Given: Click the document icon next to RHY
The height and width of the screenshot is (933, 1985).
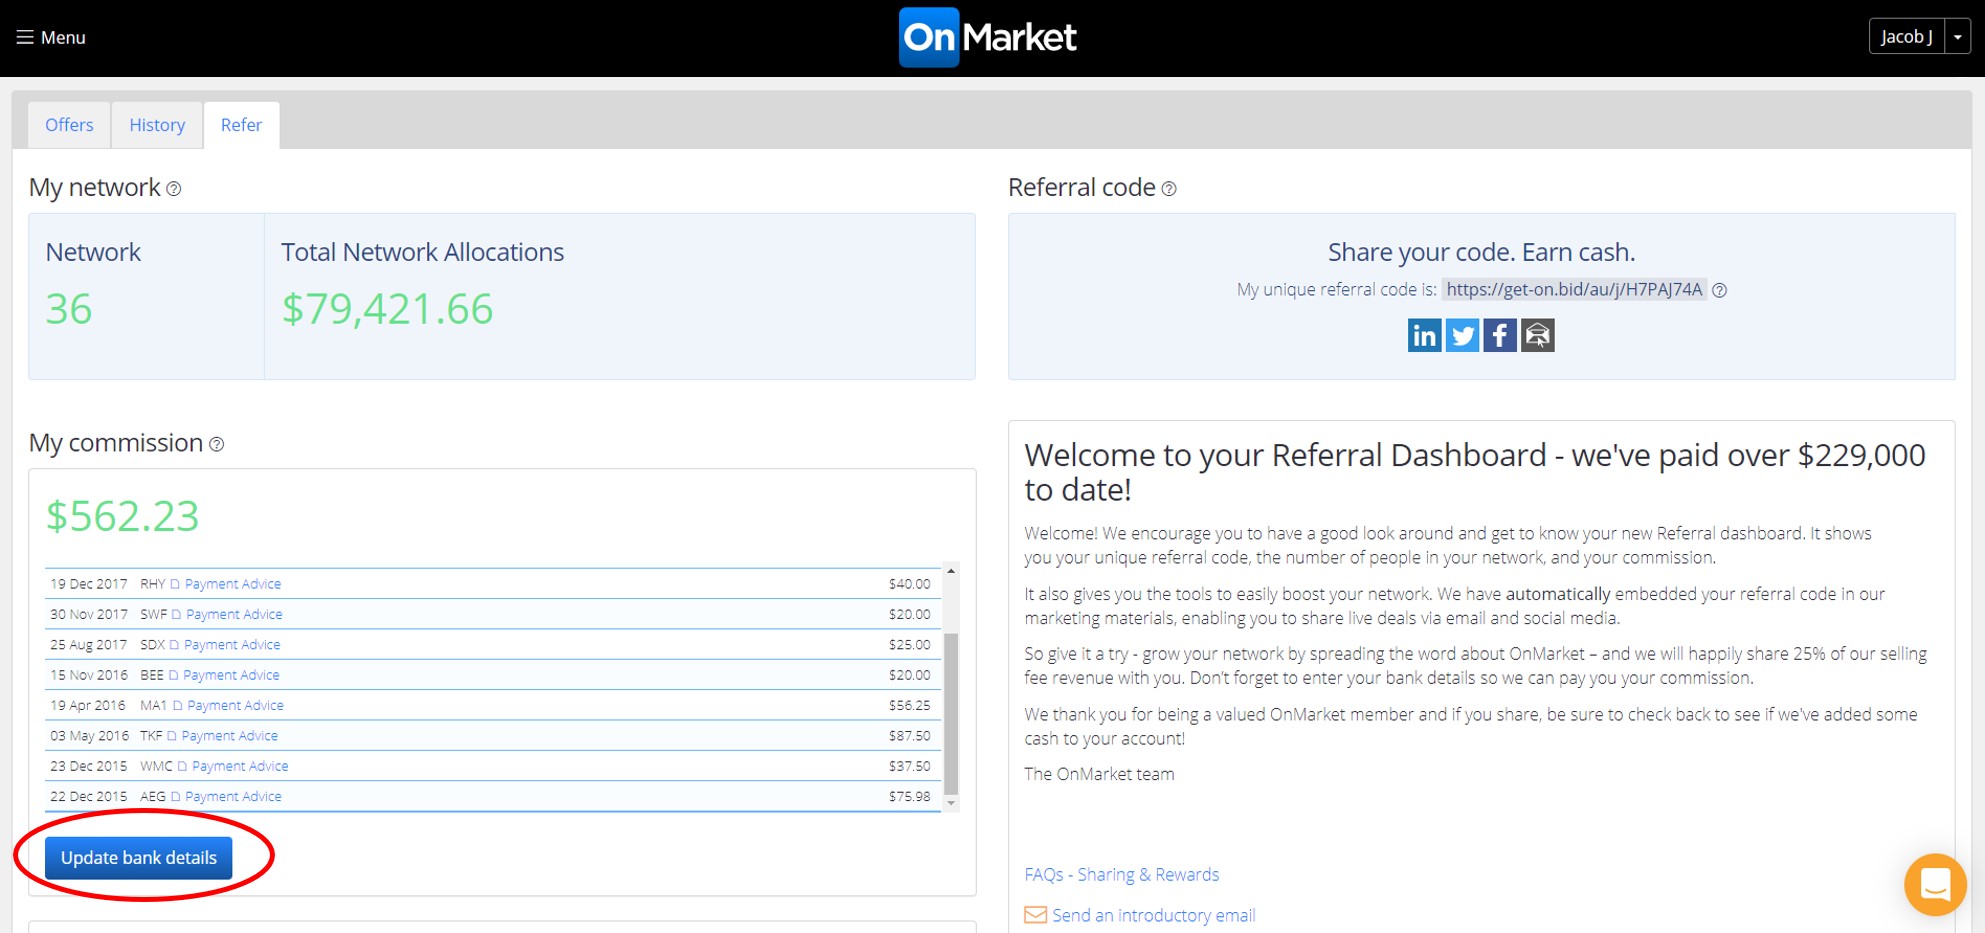Looking at the screenshot, I should point(175,584).
